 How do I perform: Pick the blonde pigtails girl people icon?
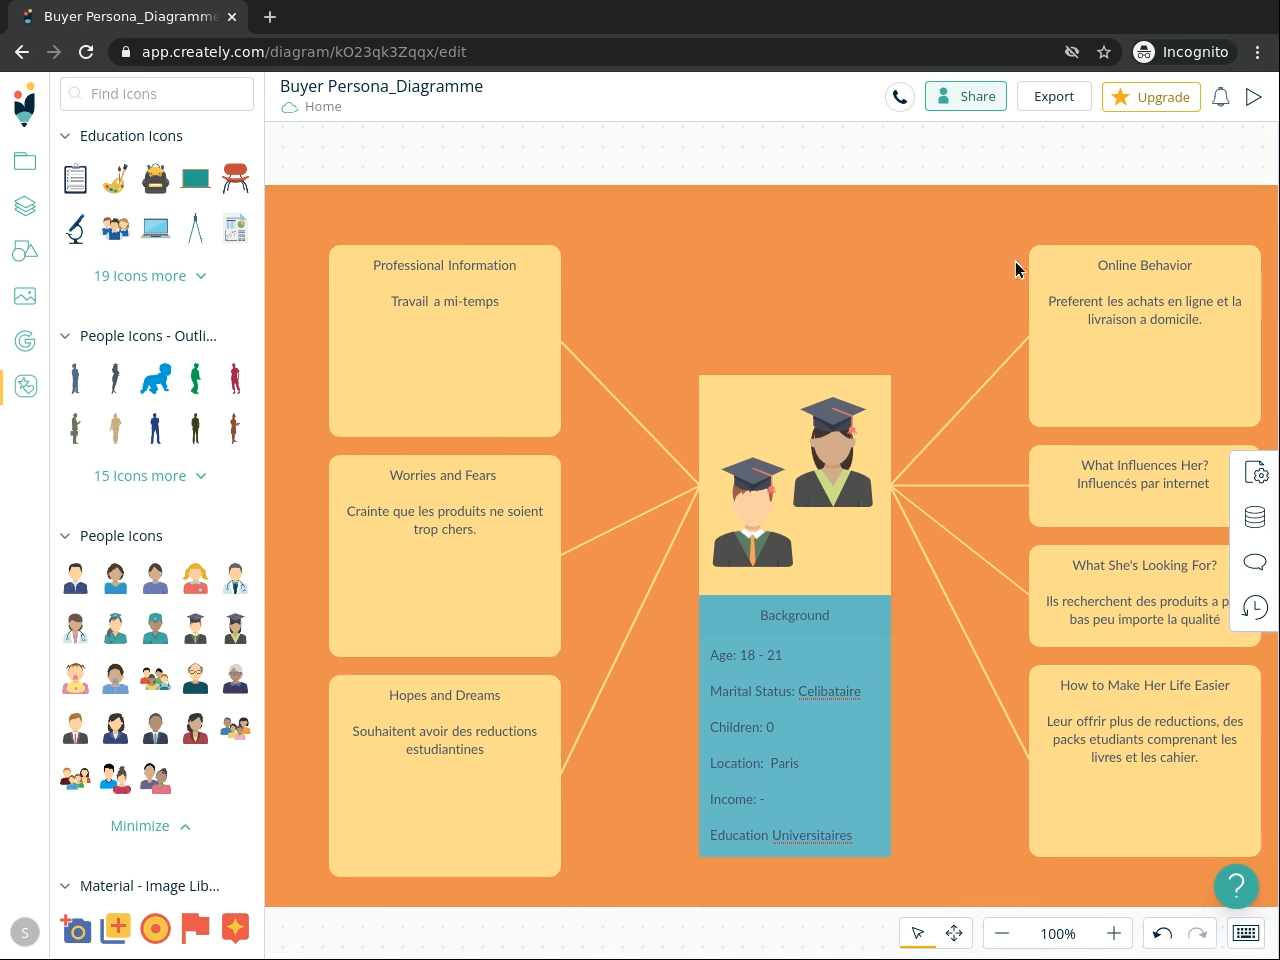[x=195, y=579]
